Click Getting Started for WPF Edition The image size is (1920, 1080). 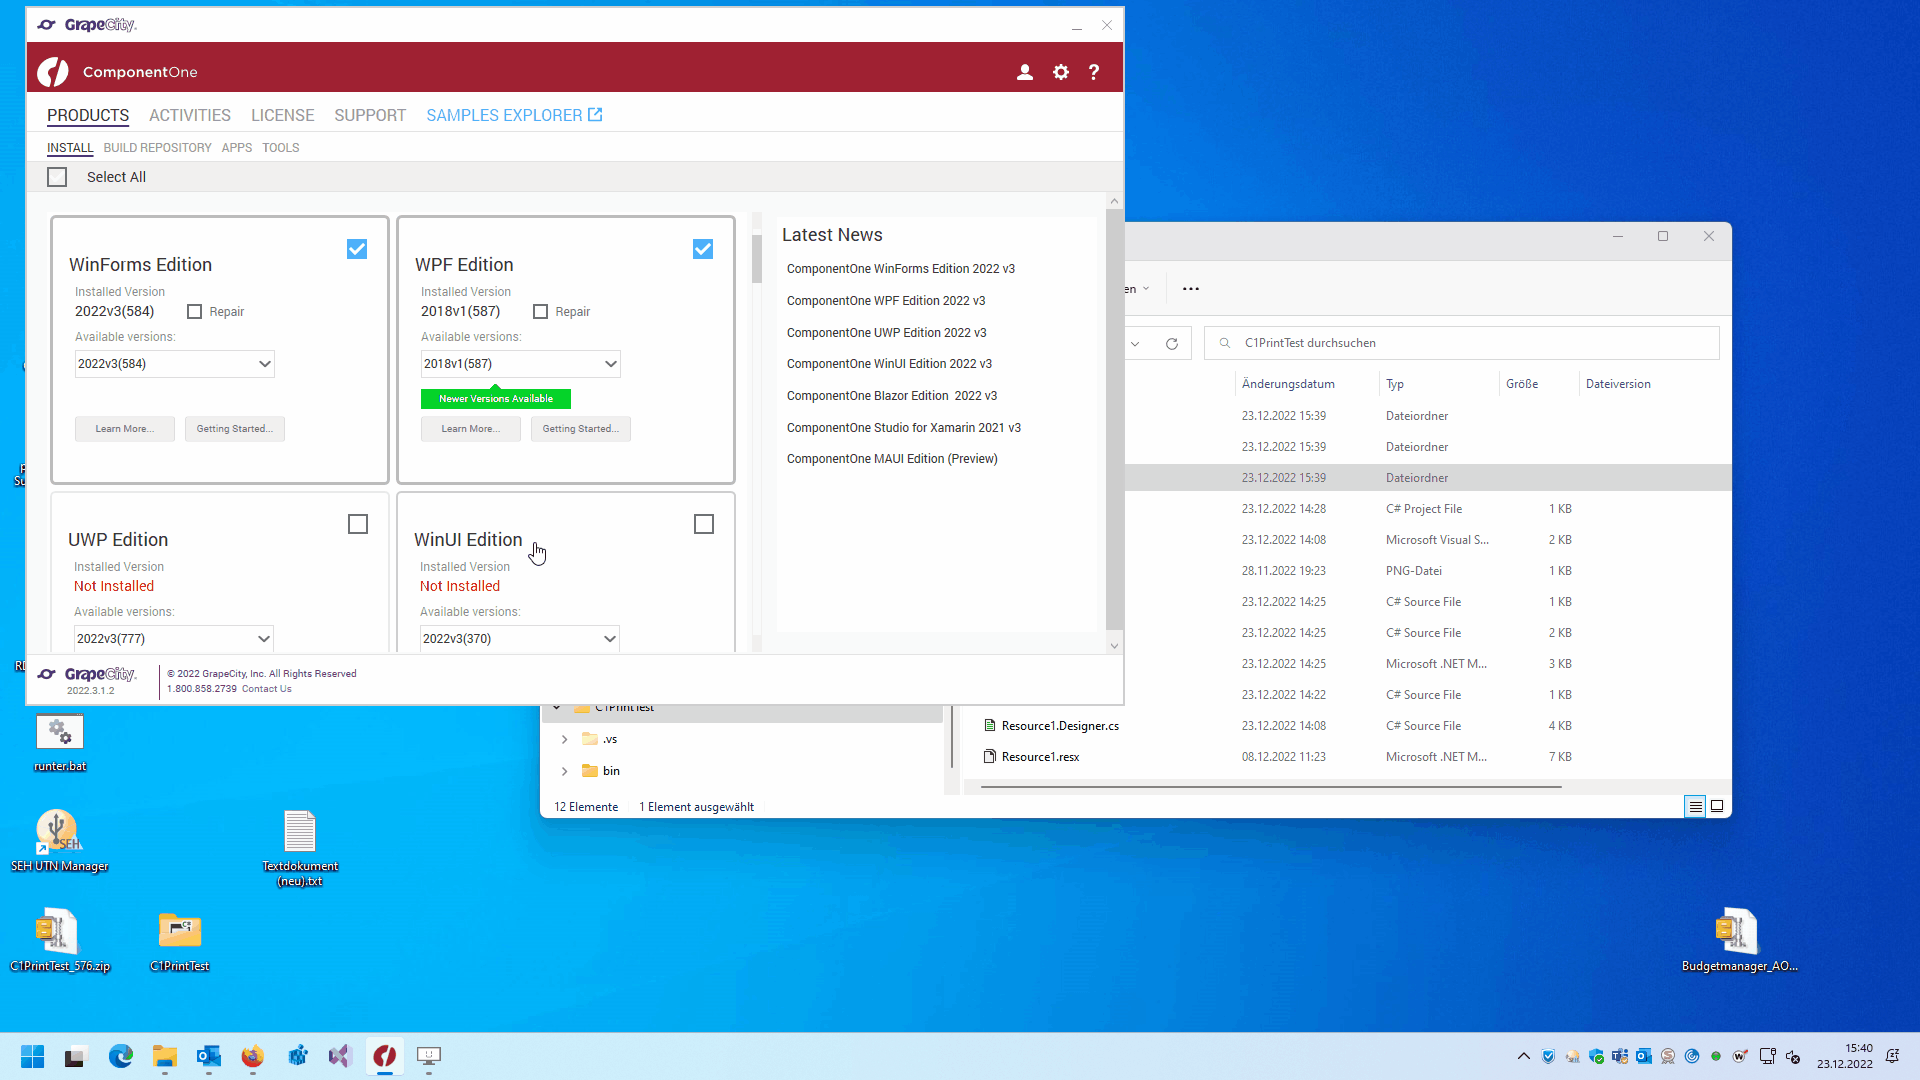(x=581, y=429)
